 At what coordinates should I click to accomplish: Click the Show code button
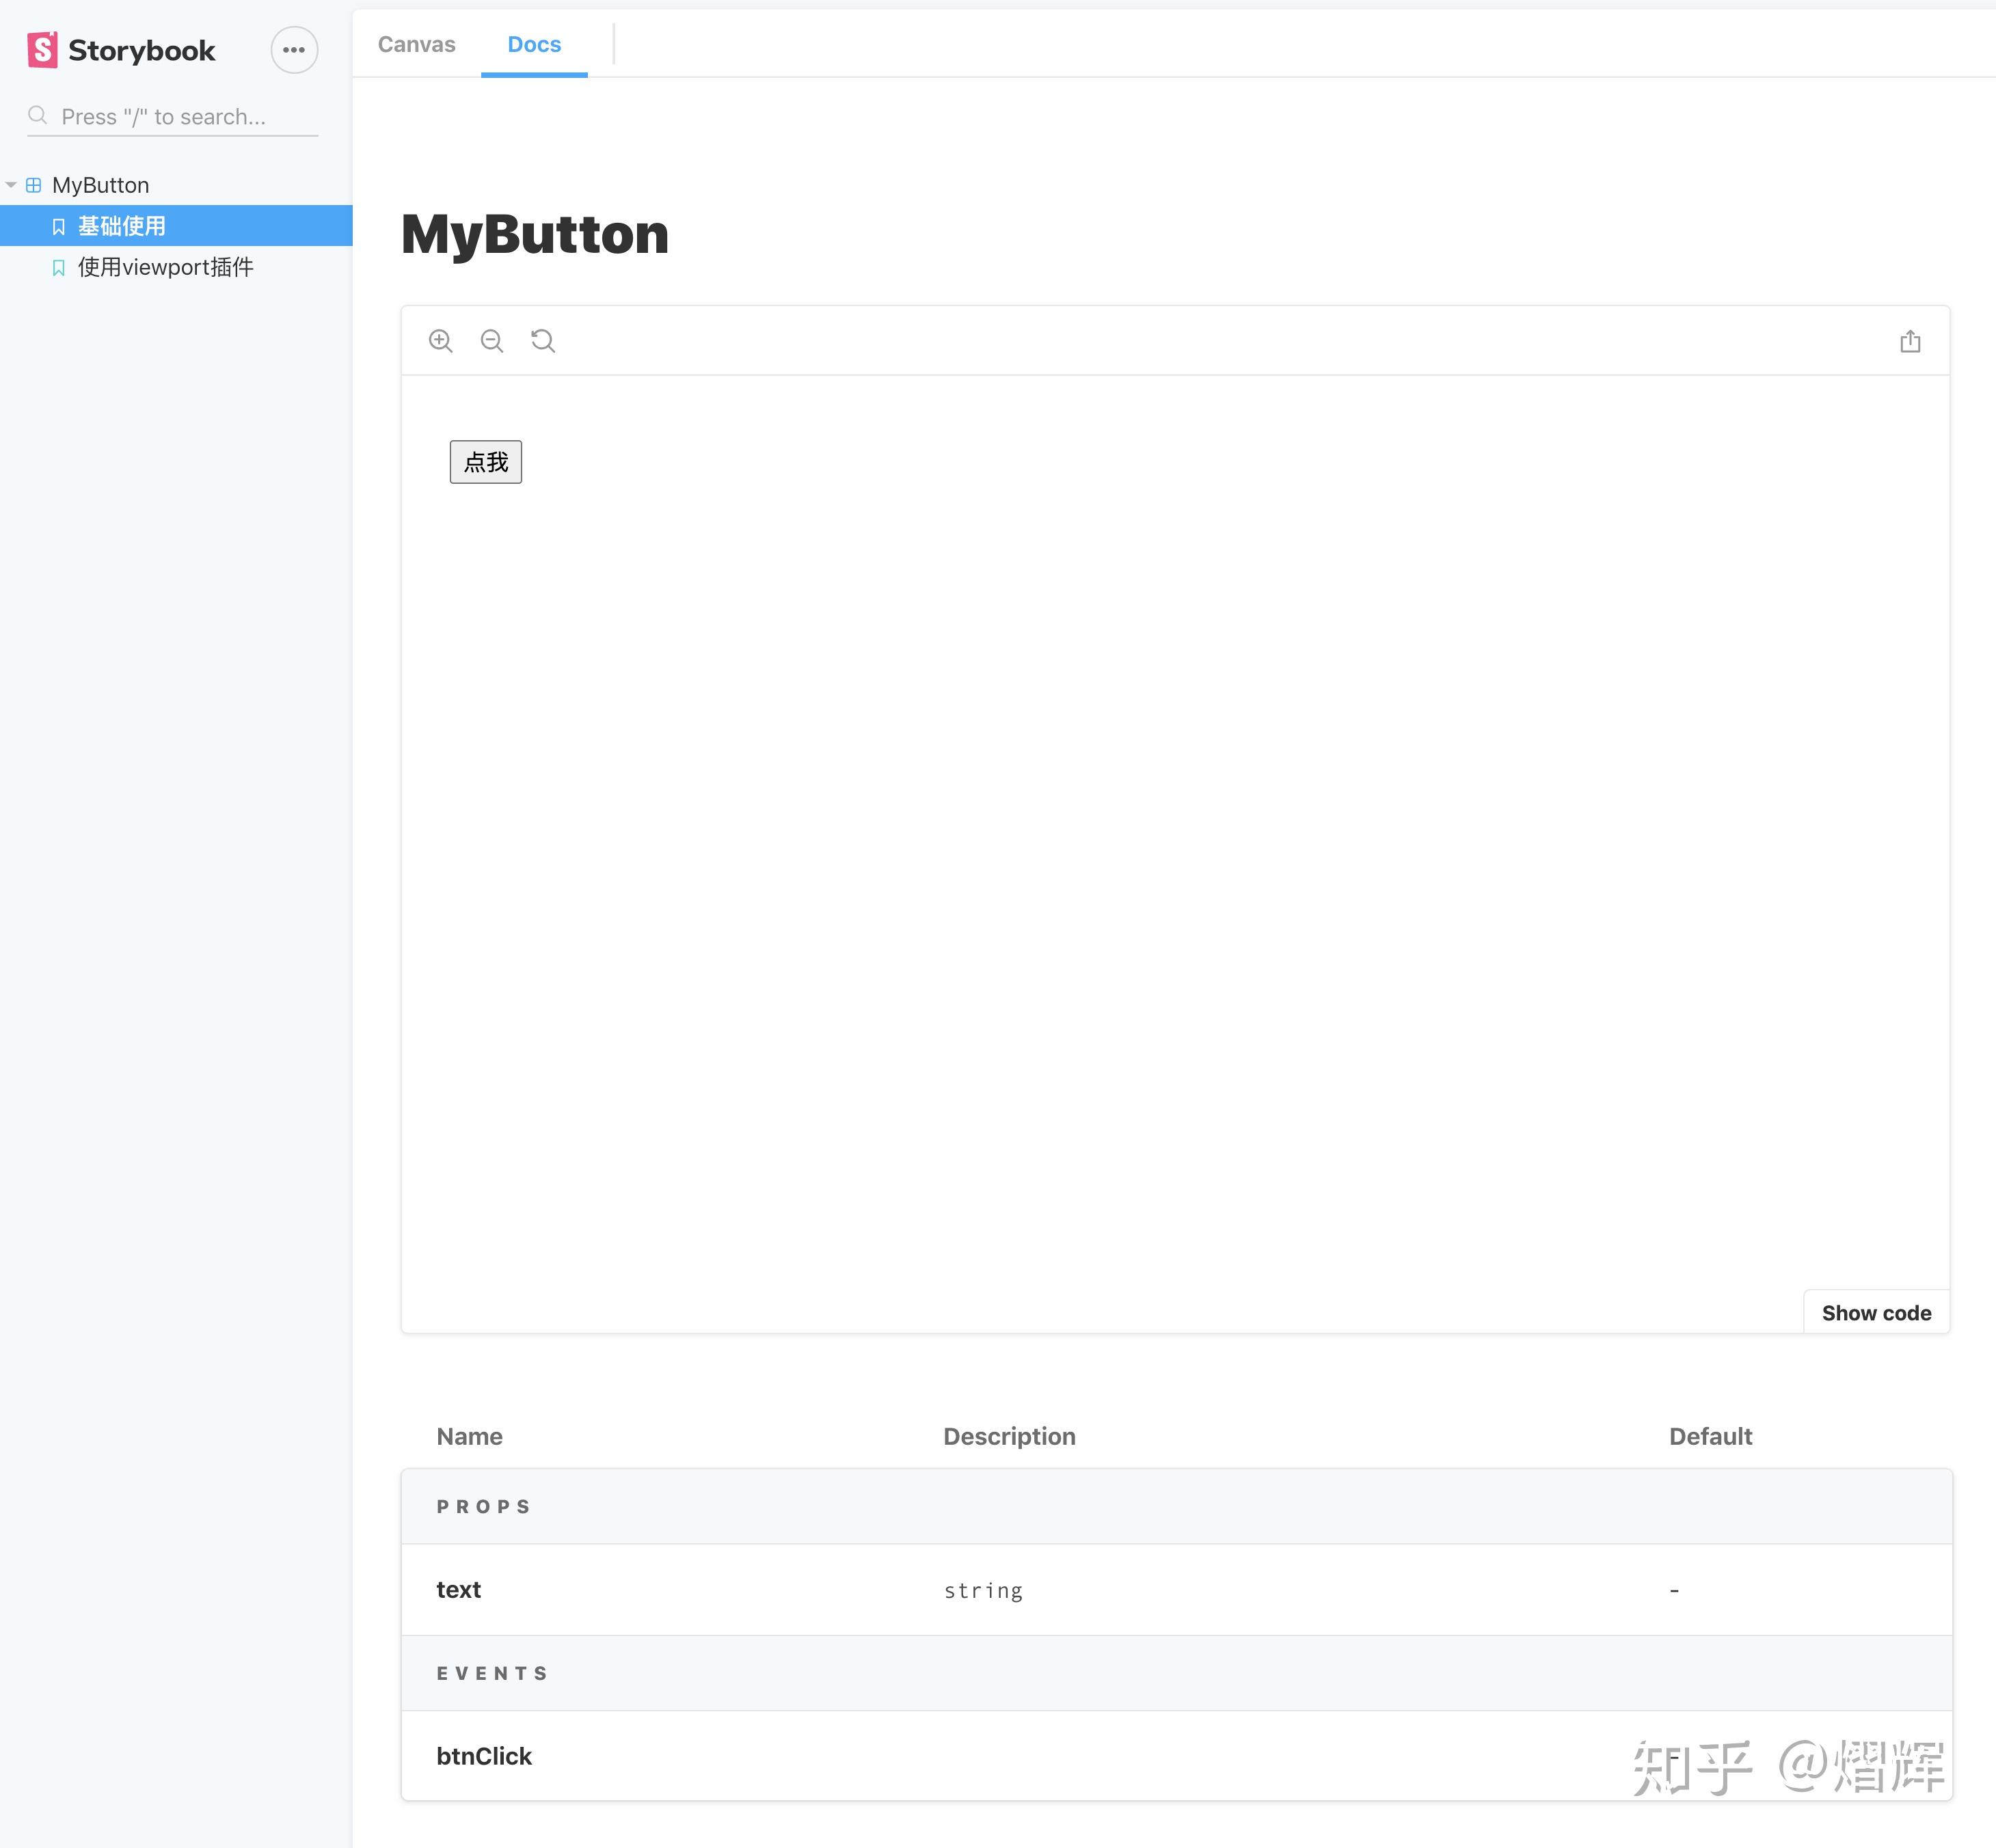[x=1876, y=1312]
